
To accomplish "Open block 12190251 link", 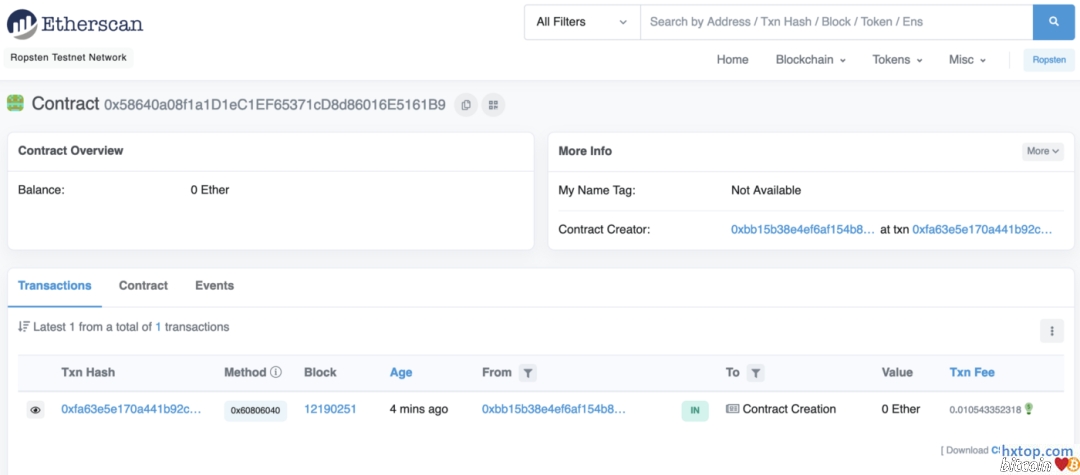I will tap(330, 409).
